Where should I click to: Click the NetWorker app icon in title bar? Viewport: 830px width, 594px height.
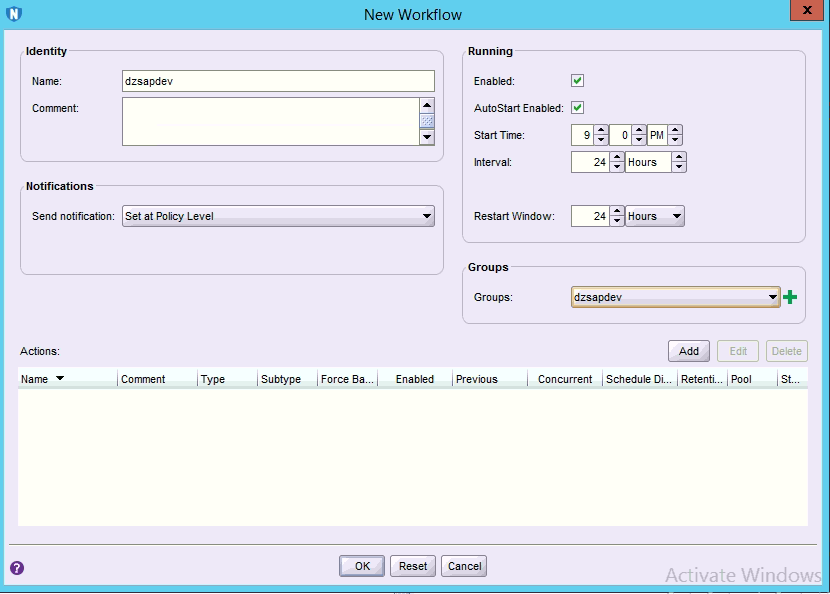14,14
